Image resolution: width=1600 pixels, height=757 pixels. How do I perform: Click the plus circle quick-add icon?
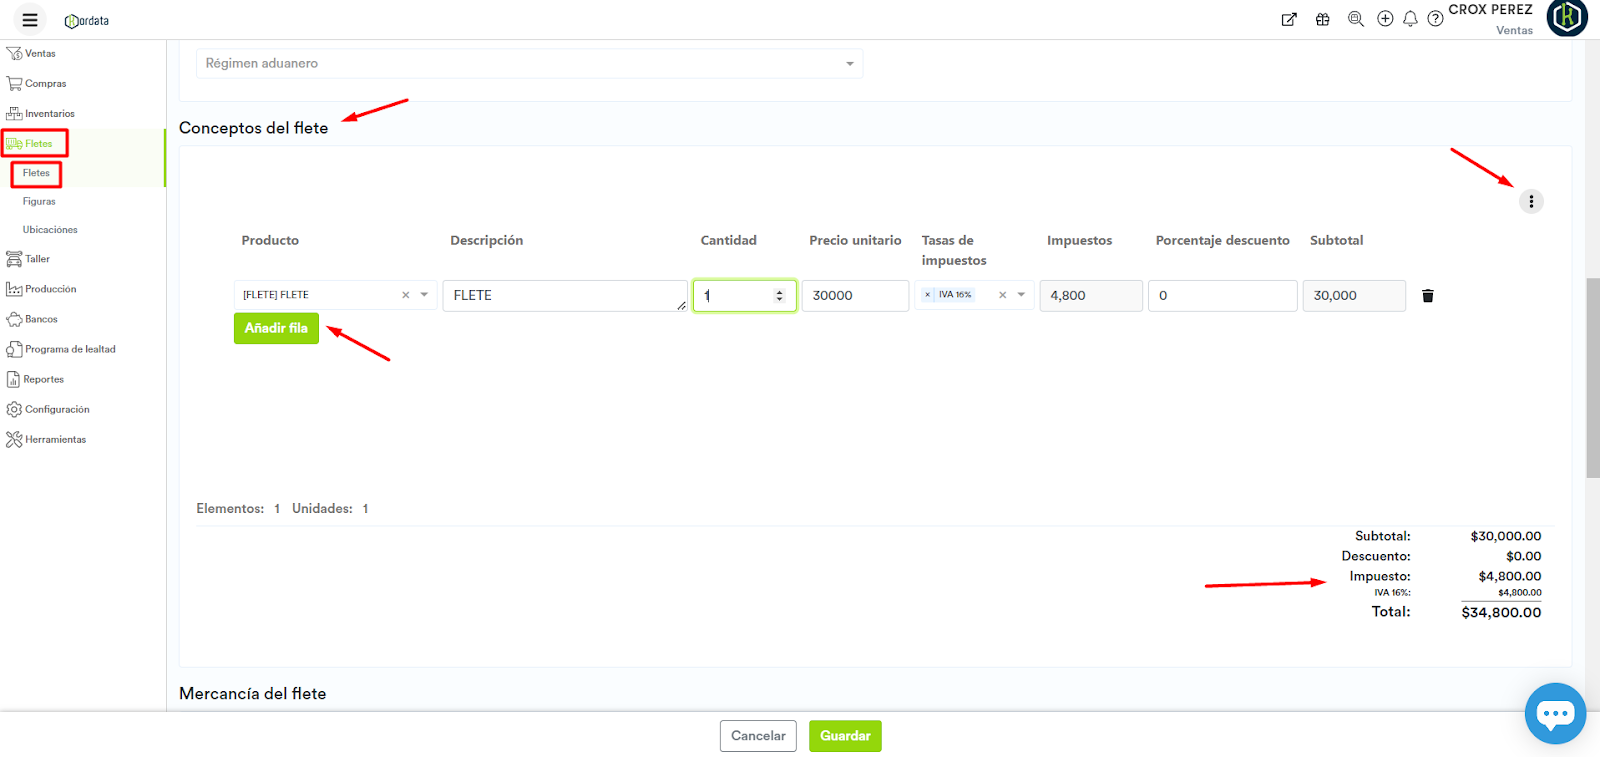[1385, 19]
